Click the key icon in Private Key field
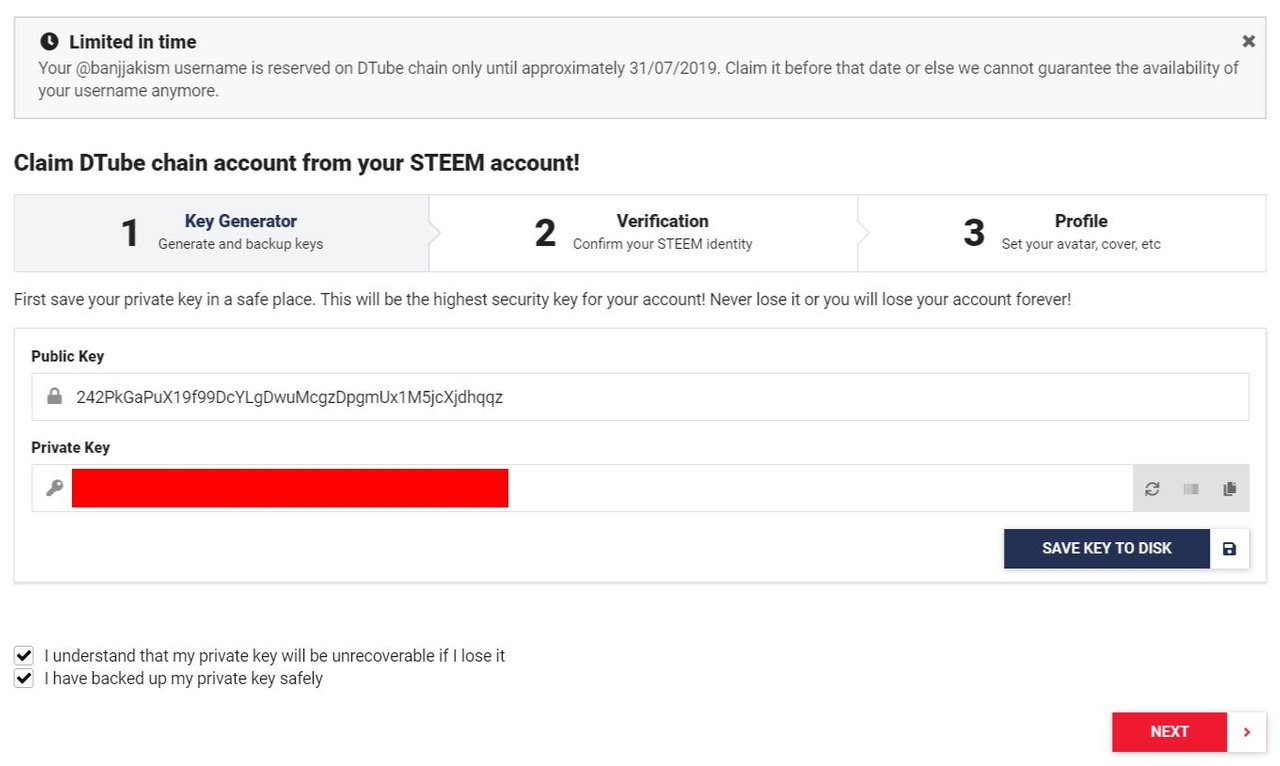This screenshot has height=766, width=1280. 55,488
